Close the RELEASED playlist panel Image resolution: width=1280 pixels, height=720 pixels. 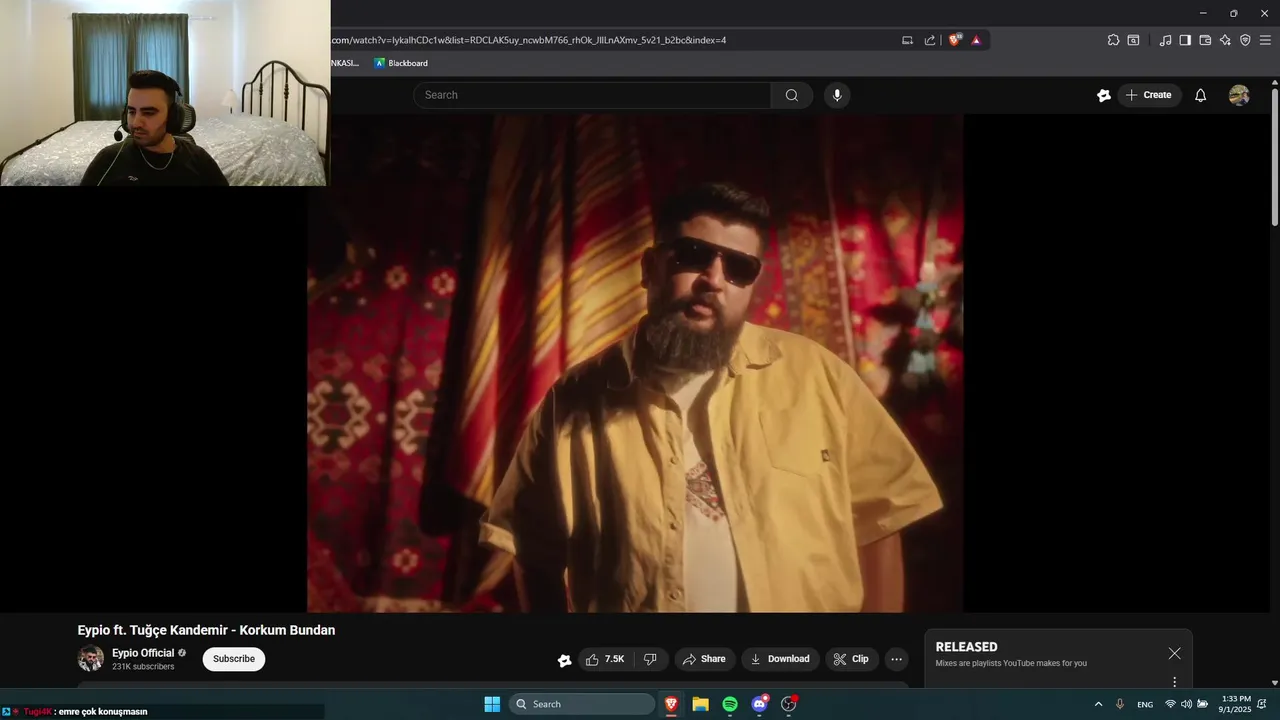point(1174,653)
